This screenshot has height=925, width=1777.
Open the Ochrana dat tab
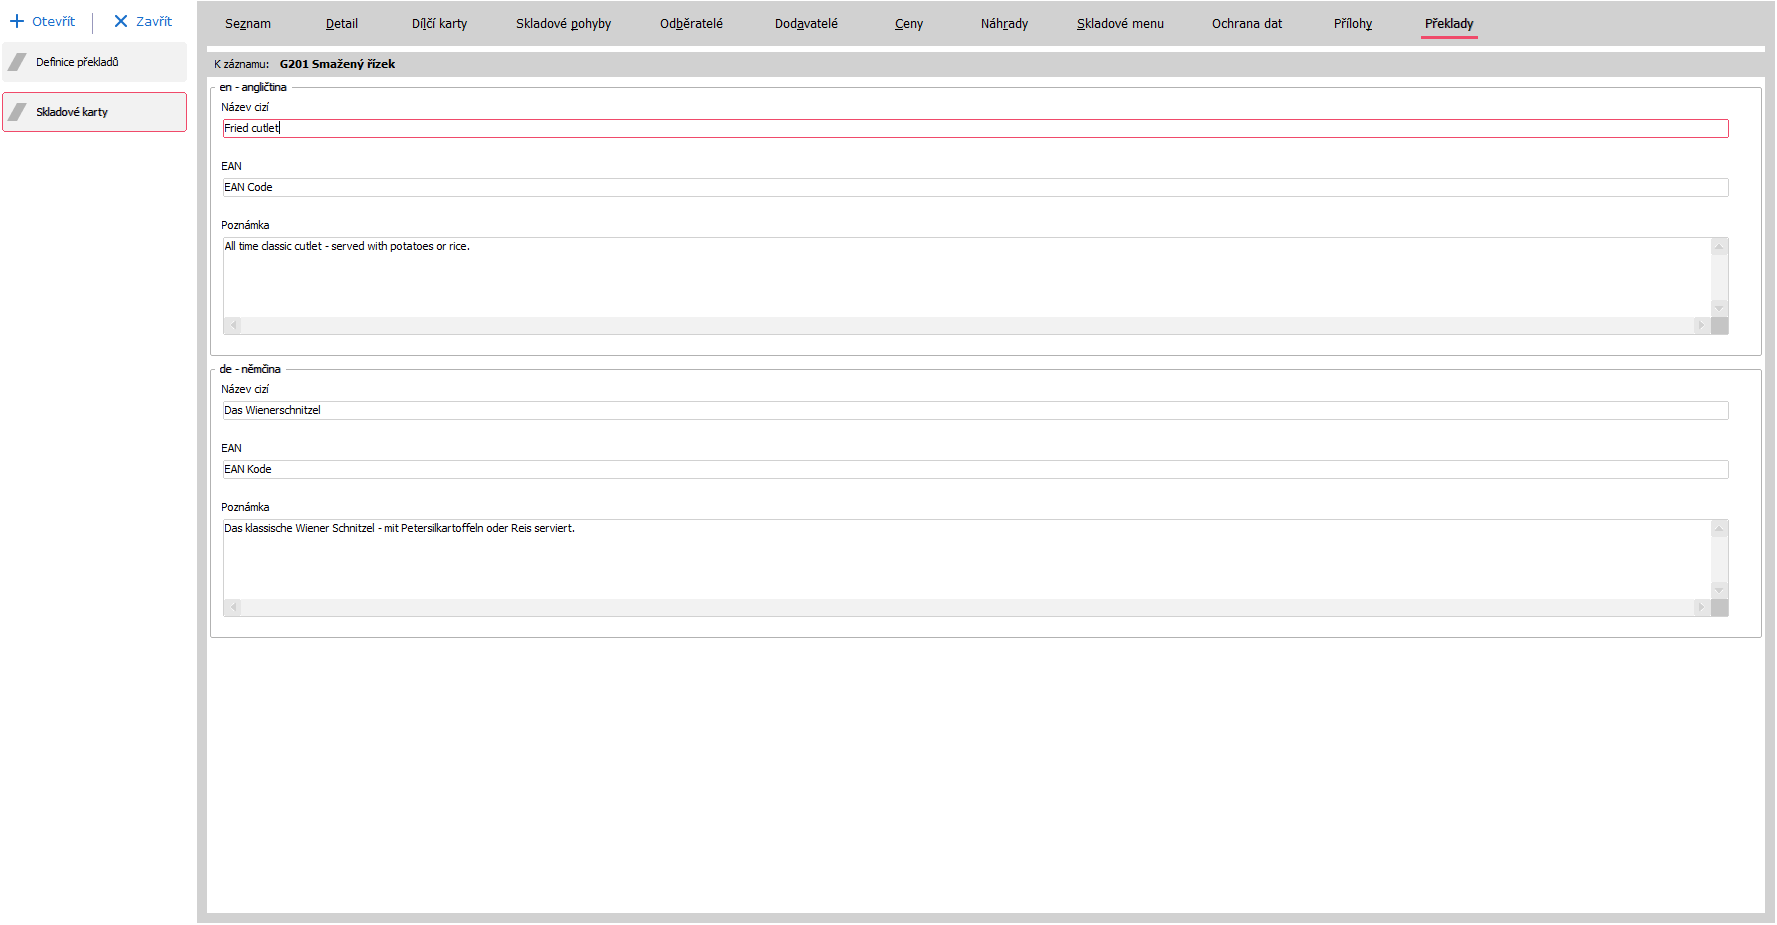(x=1246, y=24)
